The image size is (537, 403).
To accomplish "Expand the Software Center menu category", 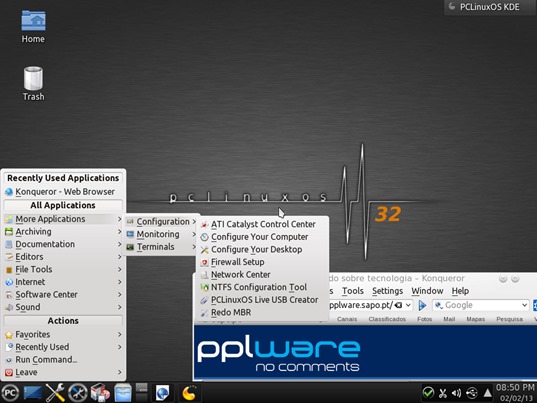I will click(63, 295).
